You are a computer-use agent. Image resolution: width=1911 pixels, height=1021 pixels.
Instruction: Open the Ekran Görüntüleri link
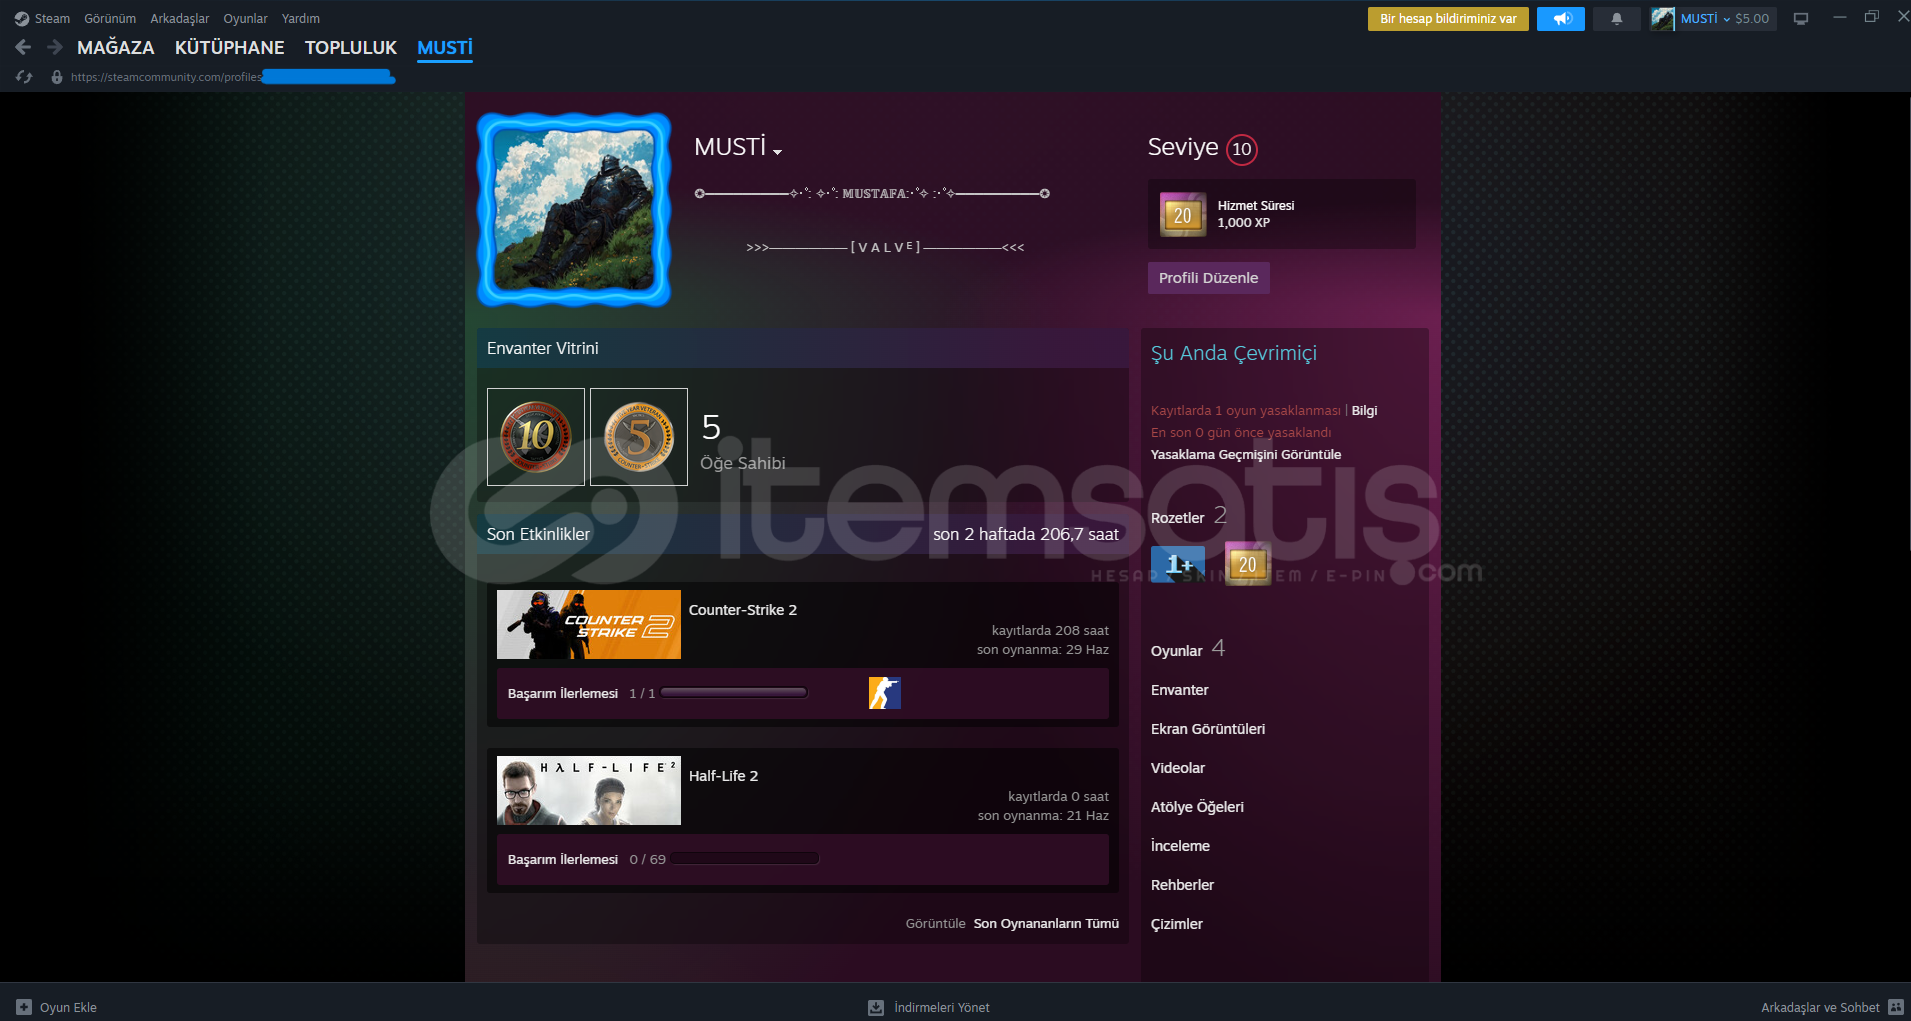[1208, 729]
